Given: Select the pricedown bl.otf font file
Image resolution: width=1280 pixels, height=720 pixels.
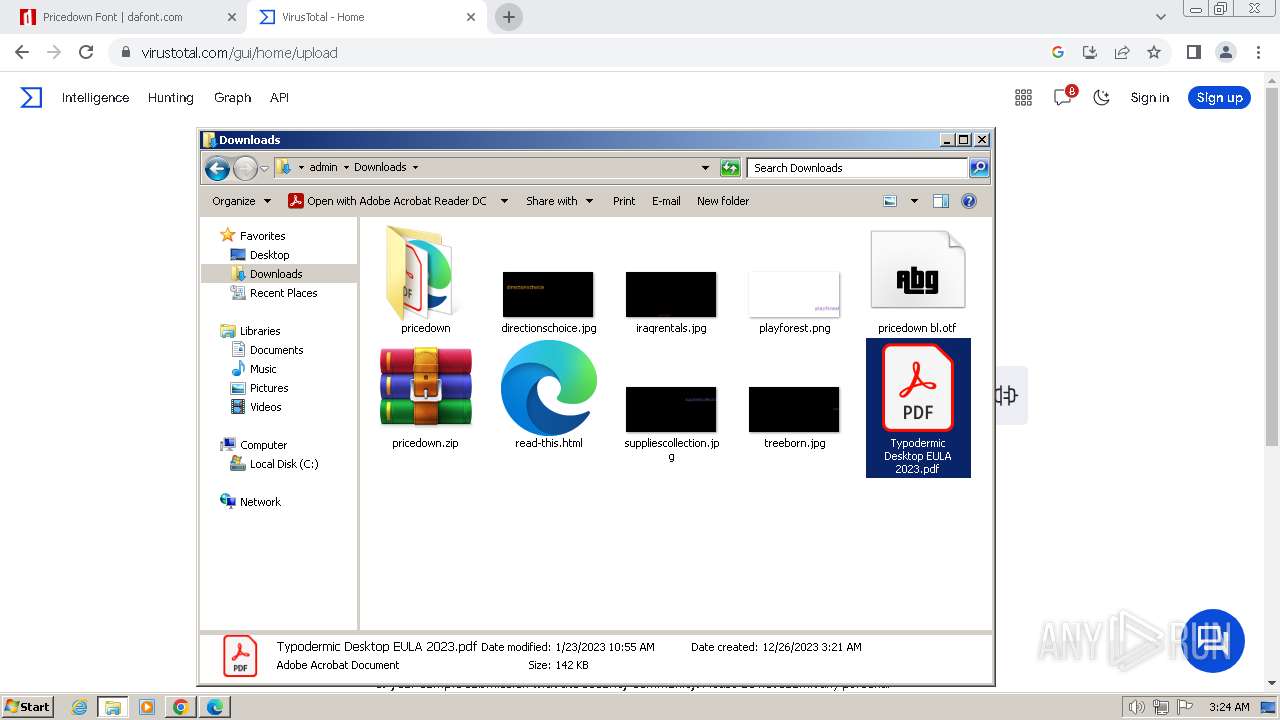Looking at the screenshot, I should 917,270.
